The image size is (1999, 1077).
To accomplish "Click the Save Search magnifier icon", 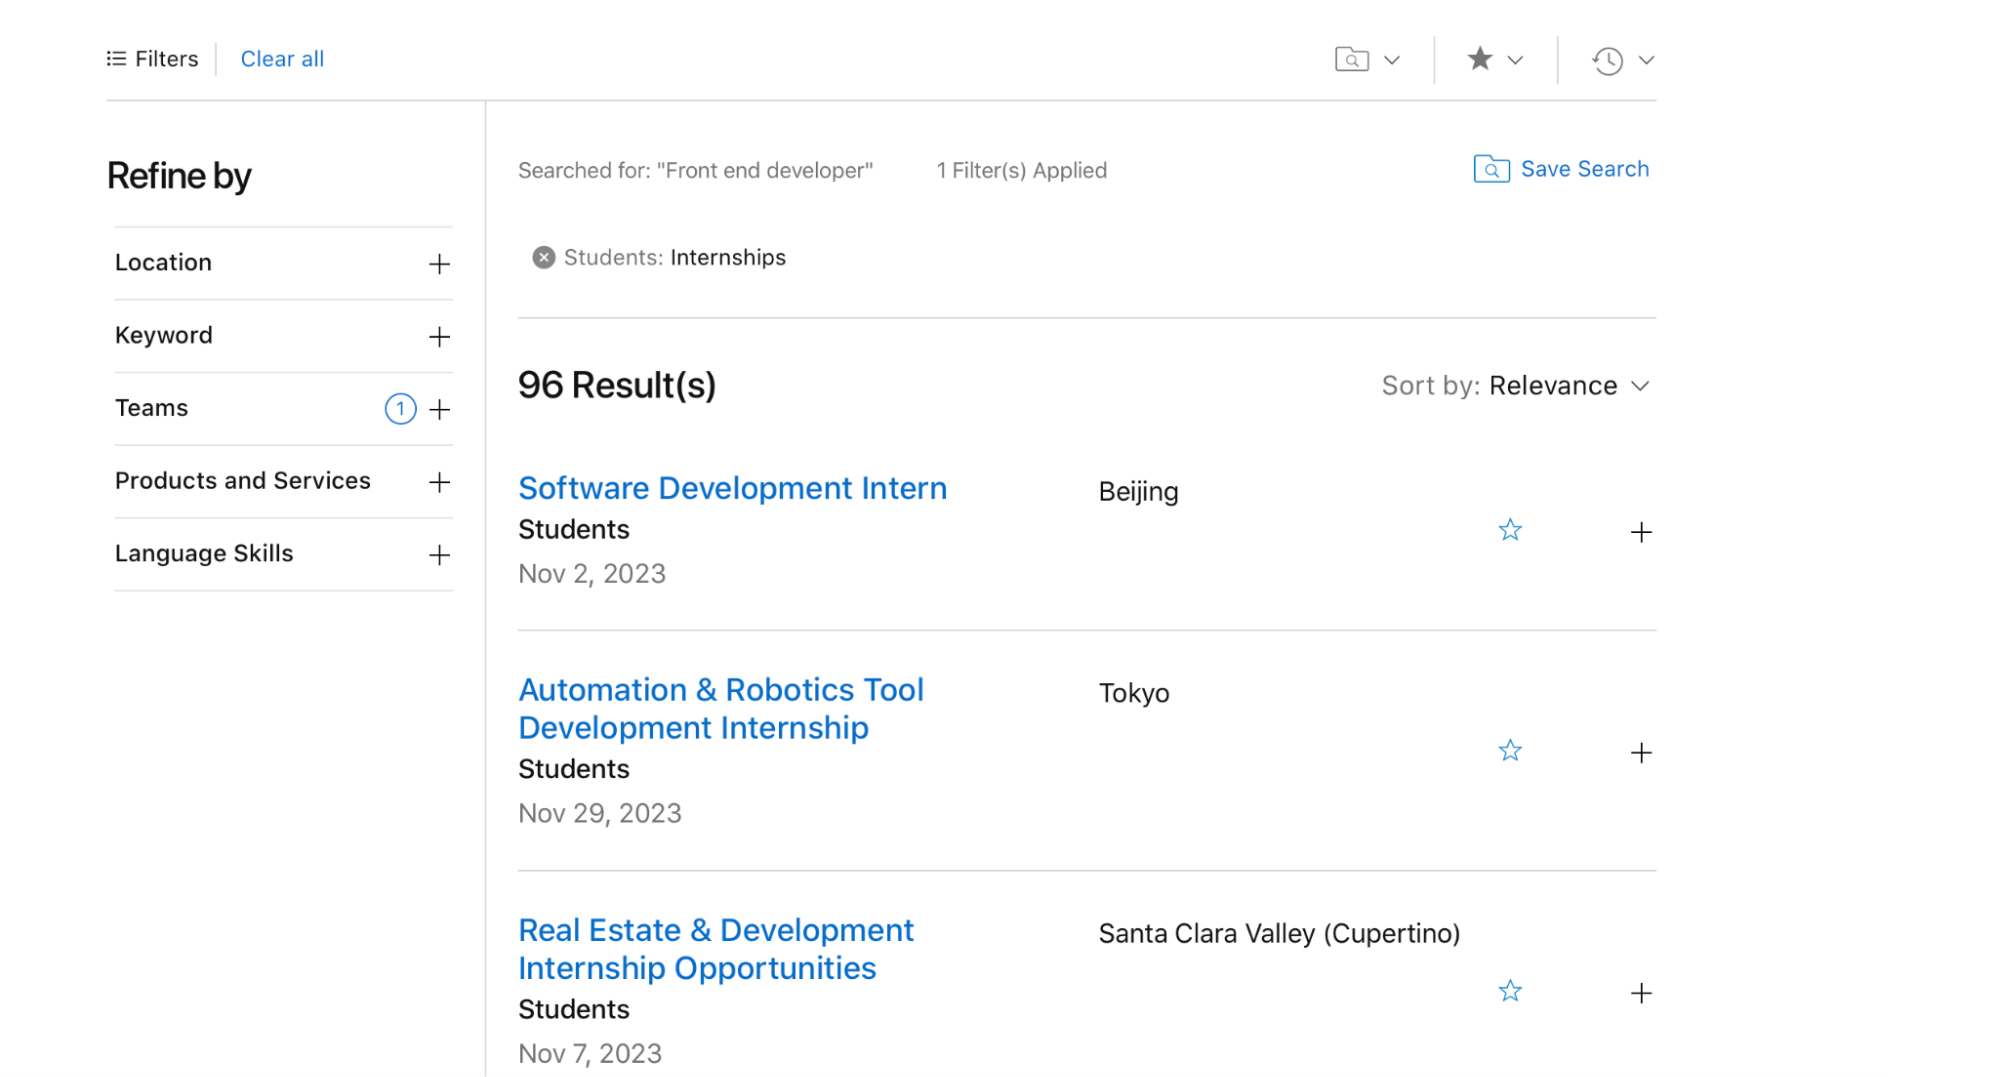I will [1491, 169].
